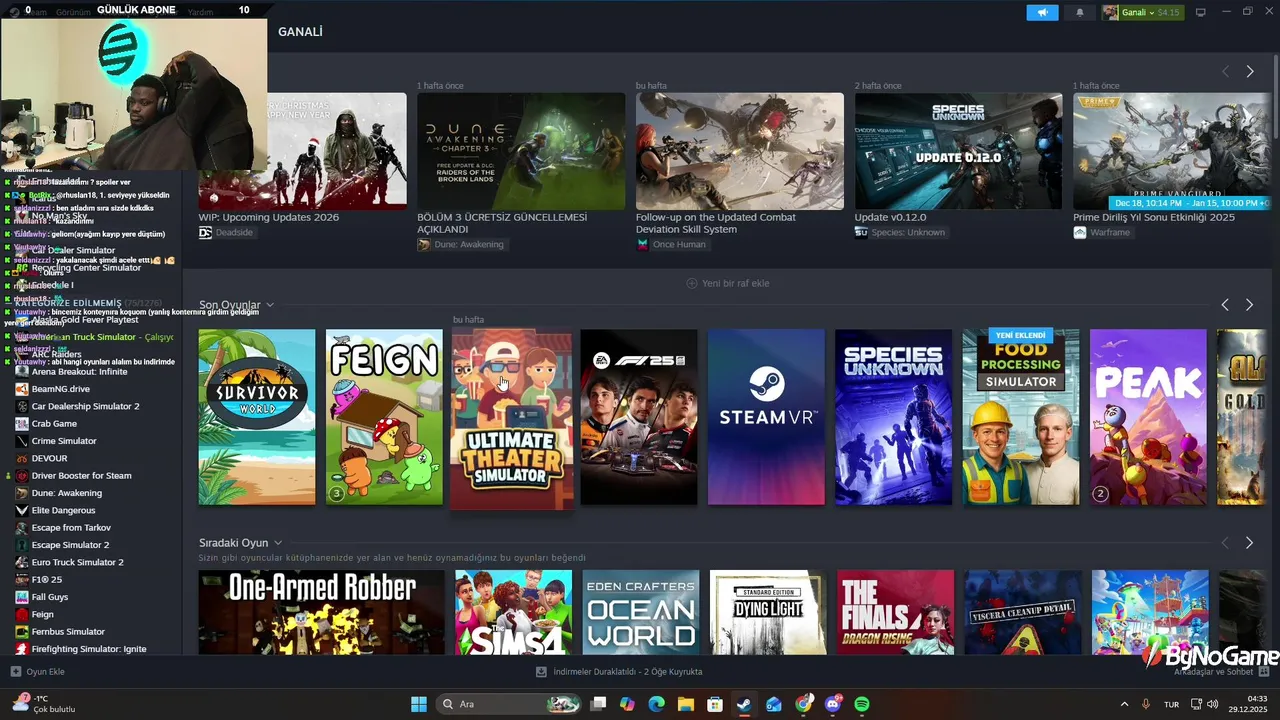Click the Fall Guys icon in sidebar
The height and width of the screenshot is (720, 1280).
click(x=21, y=597)
